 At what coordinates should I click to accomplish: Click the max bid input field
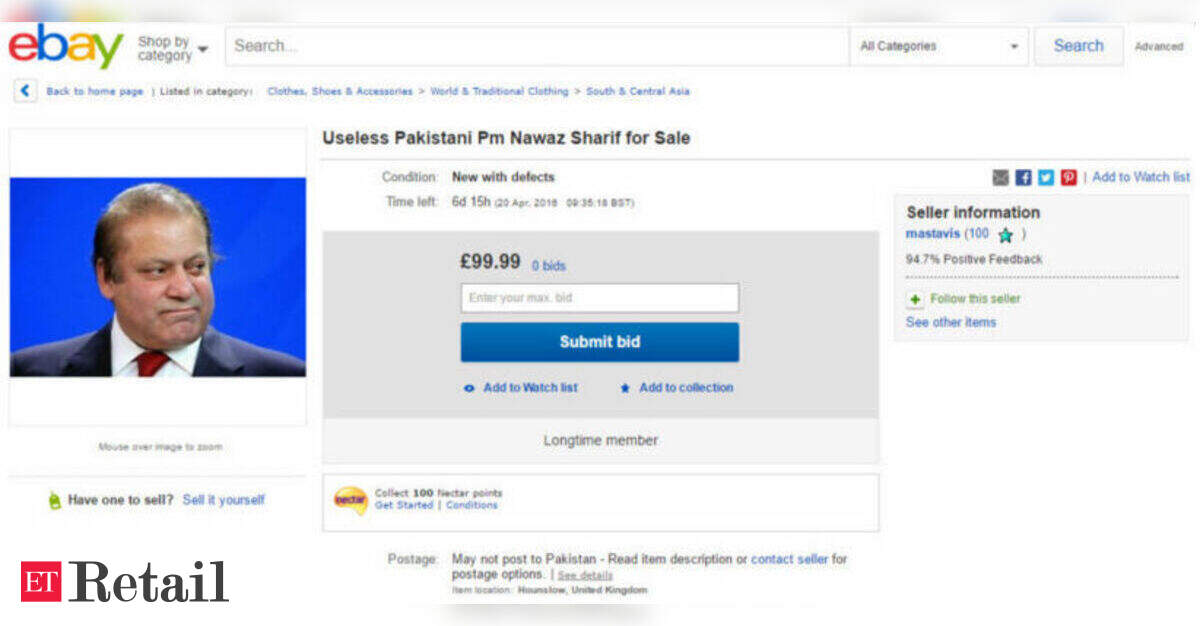click(599, 298)
